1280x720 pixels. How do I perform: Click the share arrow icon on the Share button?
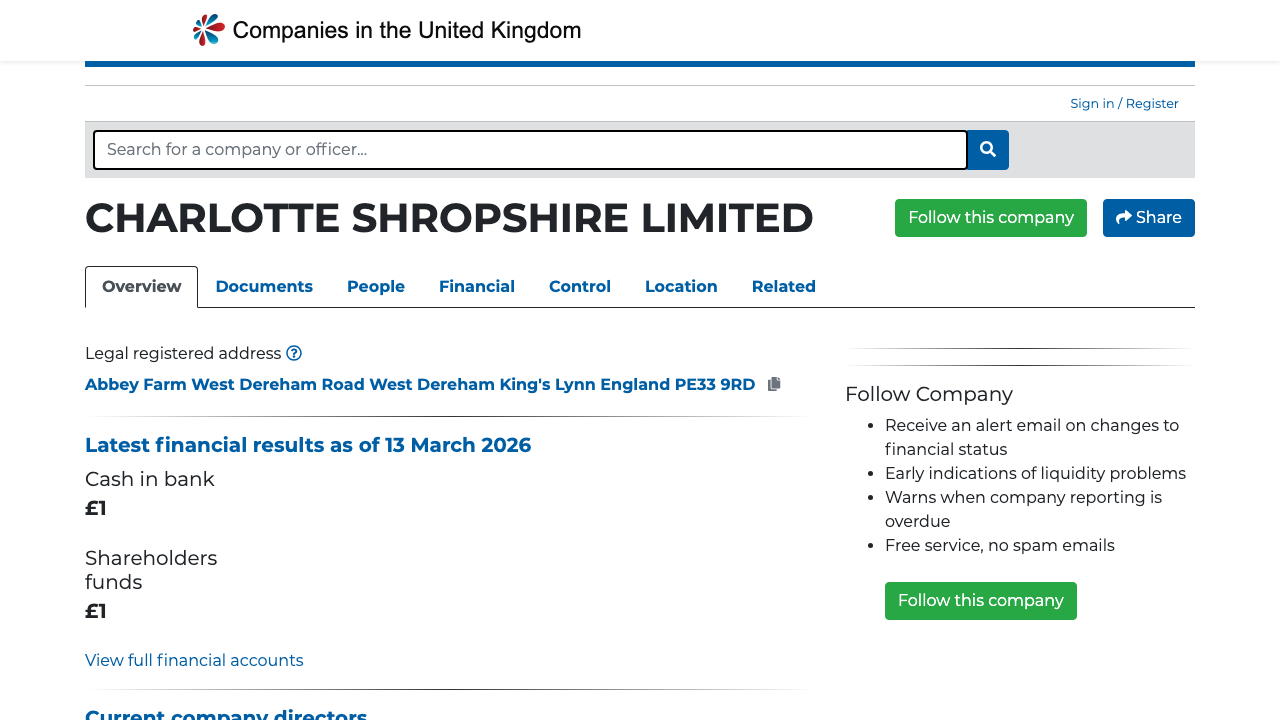coord(1123,217)
